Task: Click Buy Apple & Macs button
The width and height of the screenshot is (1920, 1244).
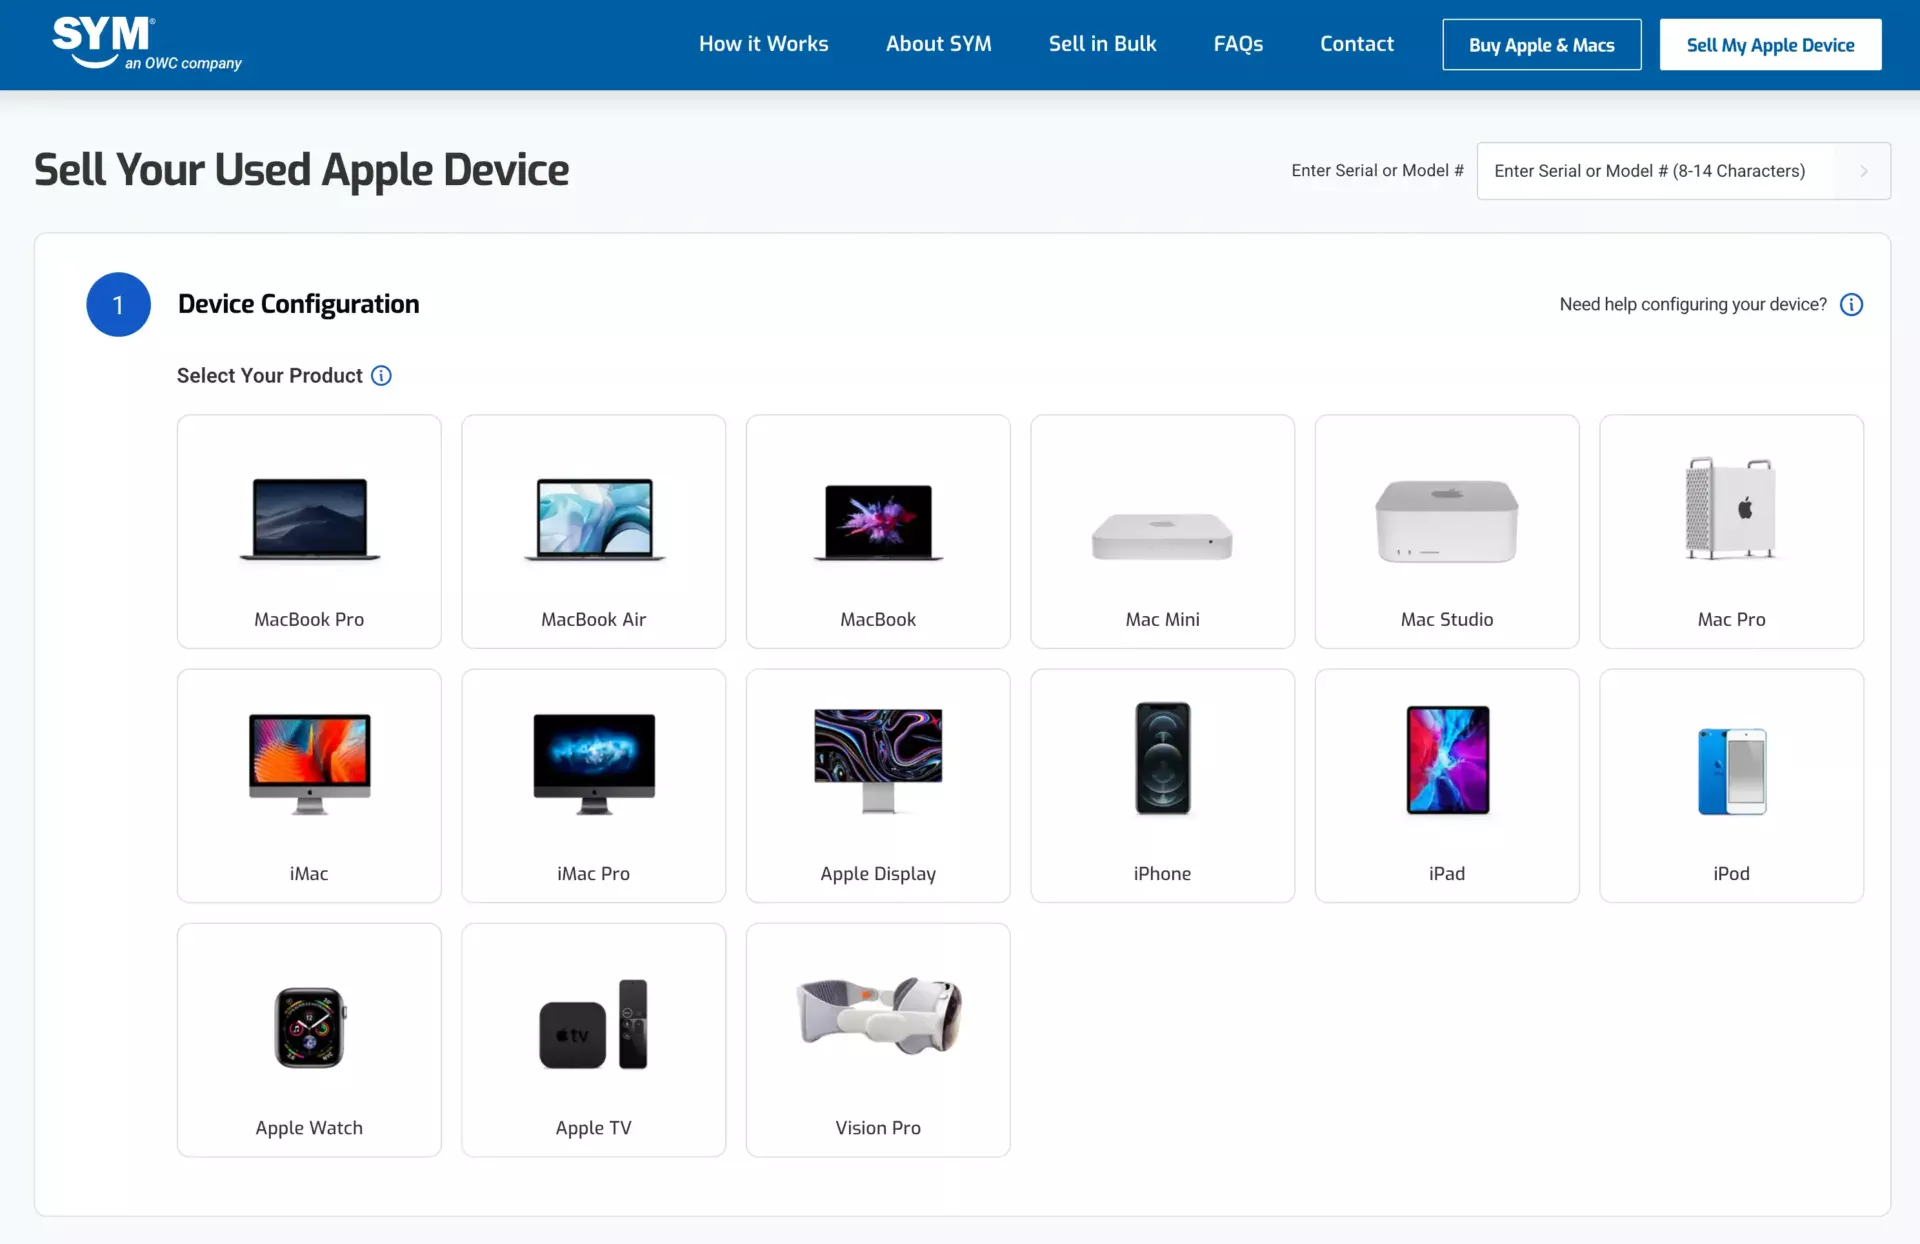Action: pyautogui.click(x=1541, y=45)
